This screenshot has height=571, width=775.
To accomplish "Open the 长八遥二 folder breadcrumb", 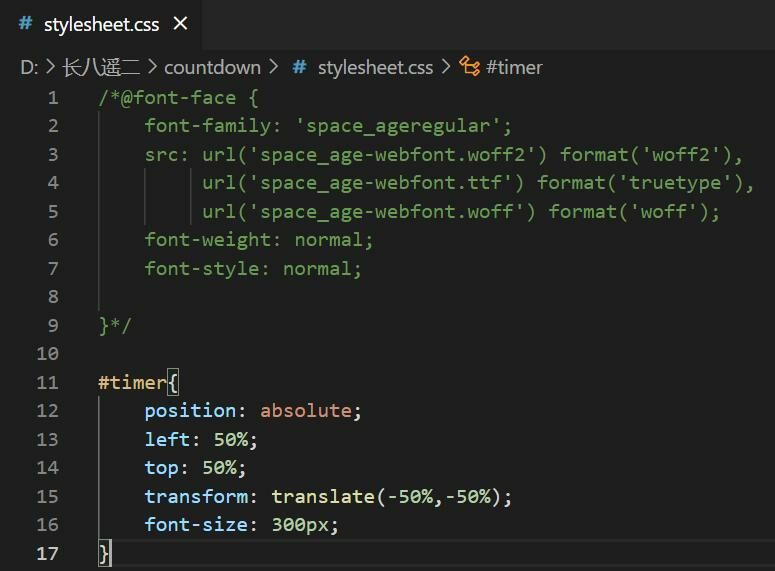I will tap(101, 67).
